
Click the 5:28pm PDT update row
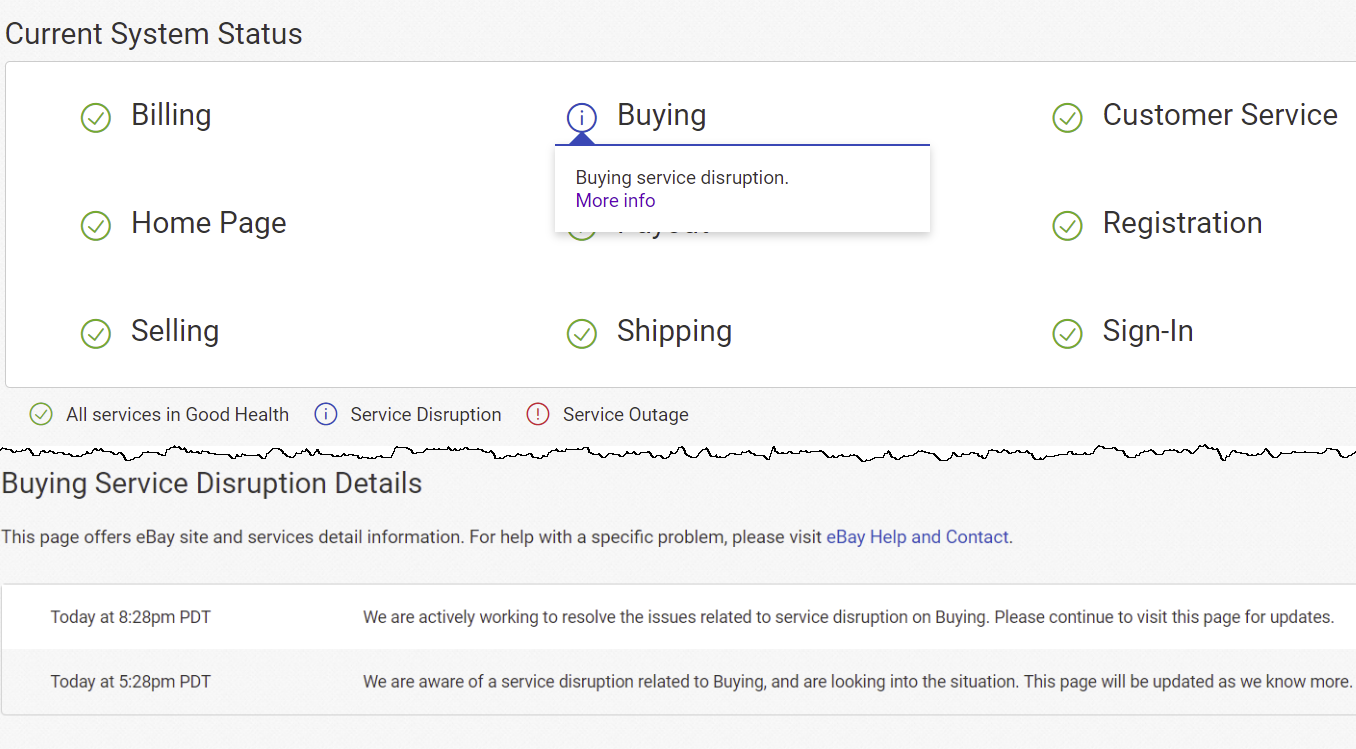pos(678,682)
